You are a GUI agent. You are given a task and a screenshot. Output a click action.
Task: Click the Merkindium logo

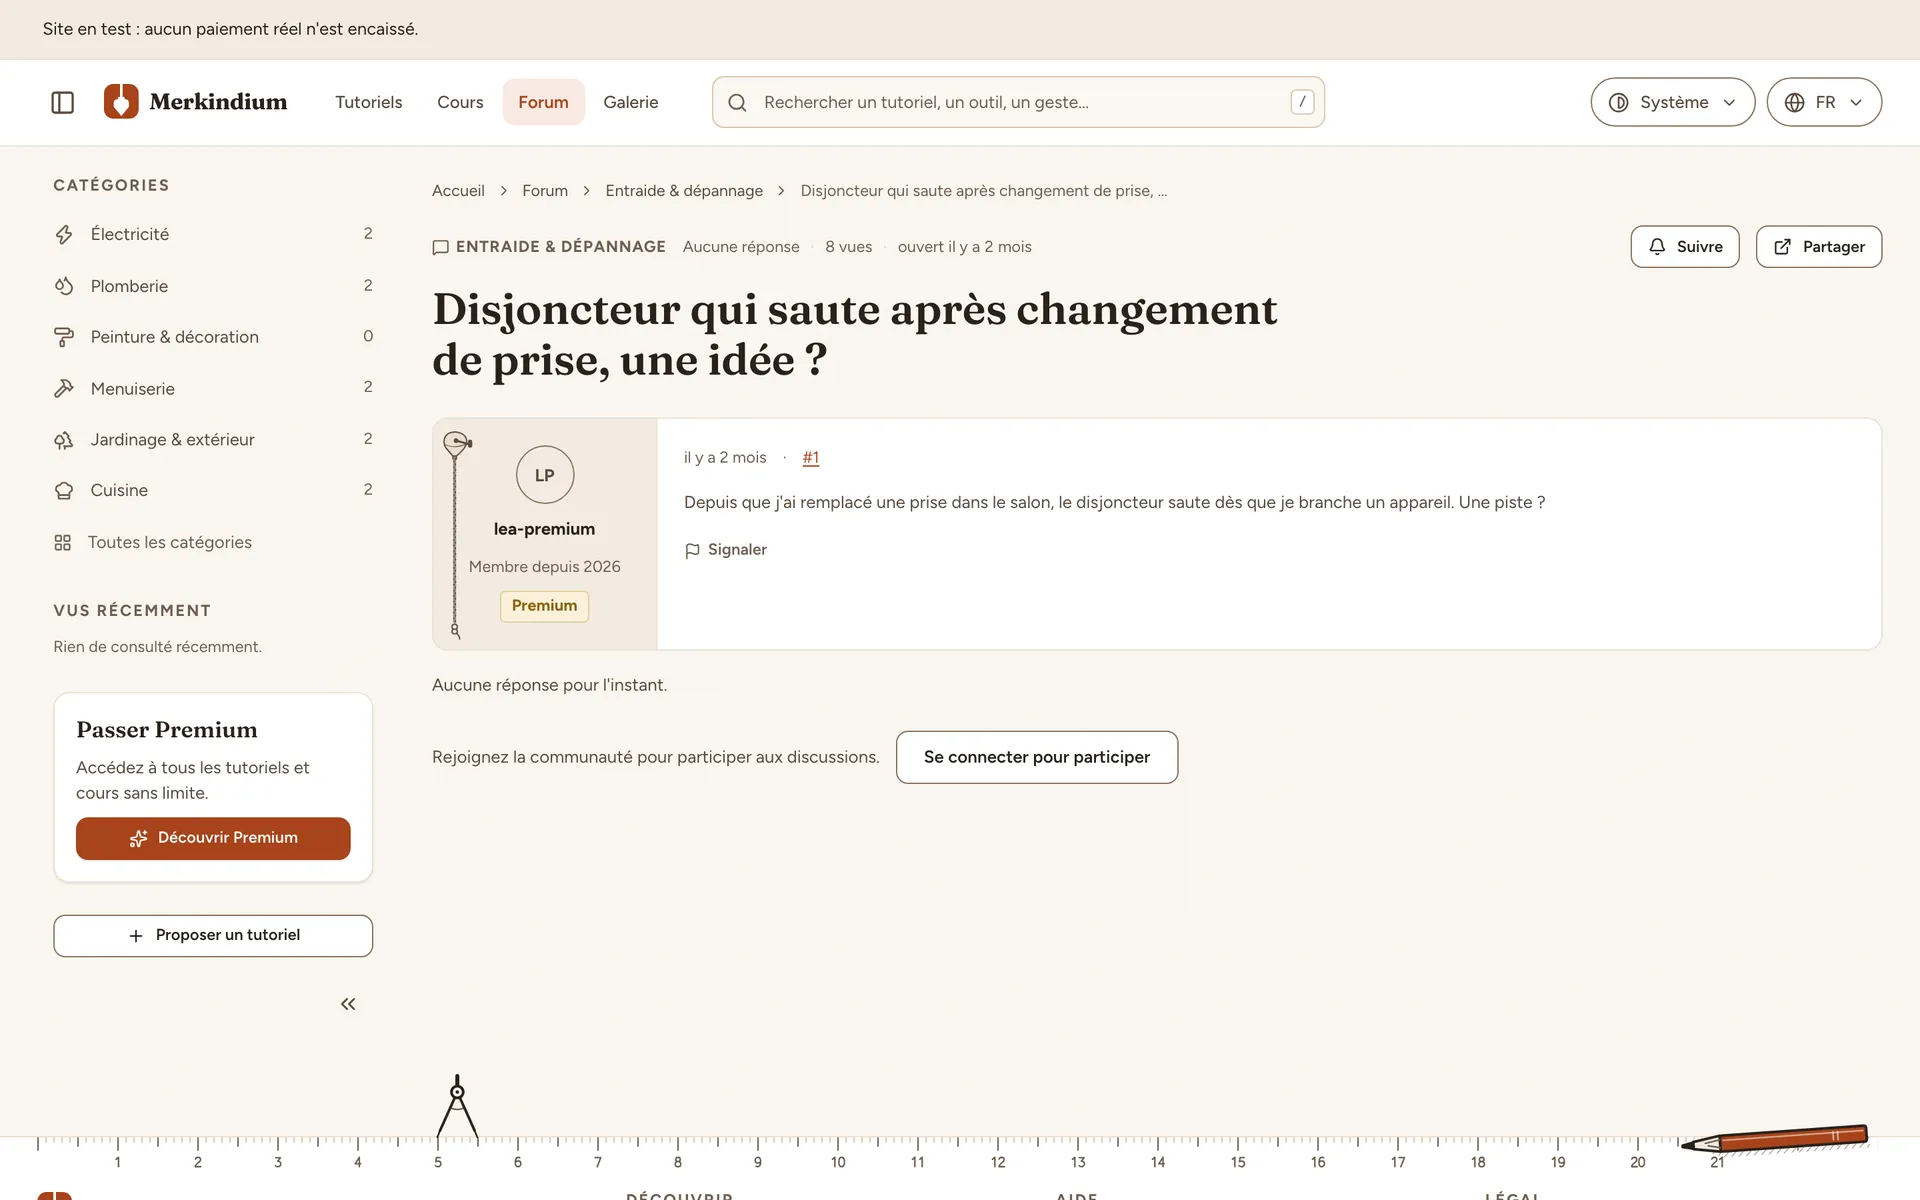[x=196, y=102]
